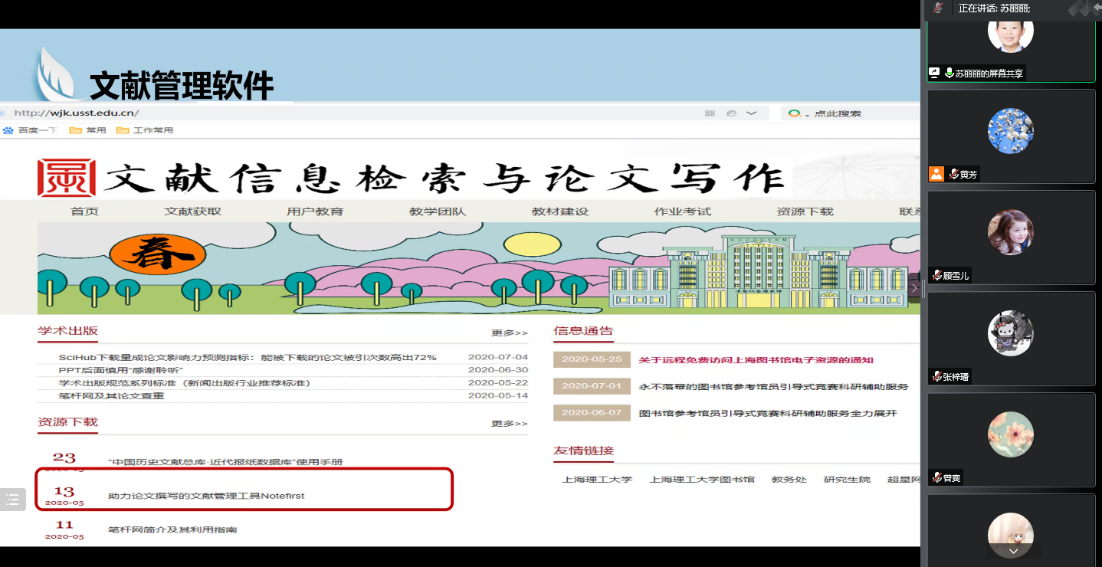
Task: Click 更多>> beside 学术出版
Action: point(508,333)
